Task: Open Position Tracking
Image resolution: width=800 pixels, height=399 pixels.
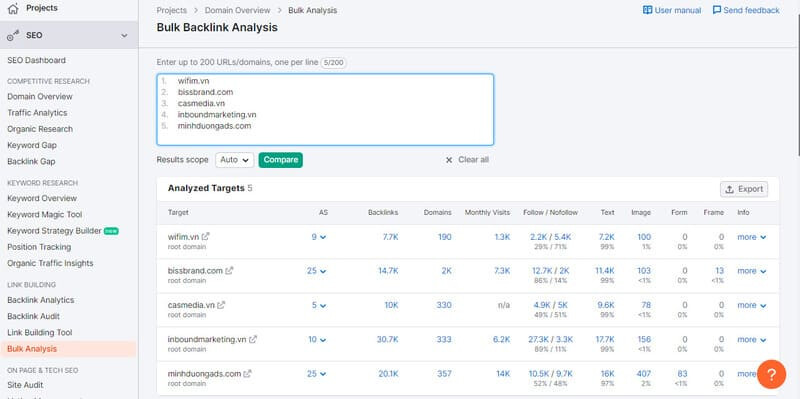Action: 39,247
